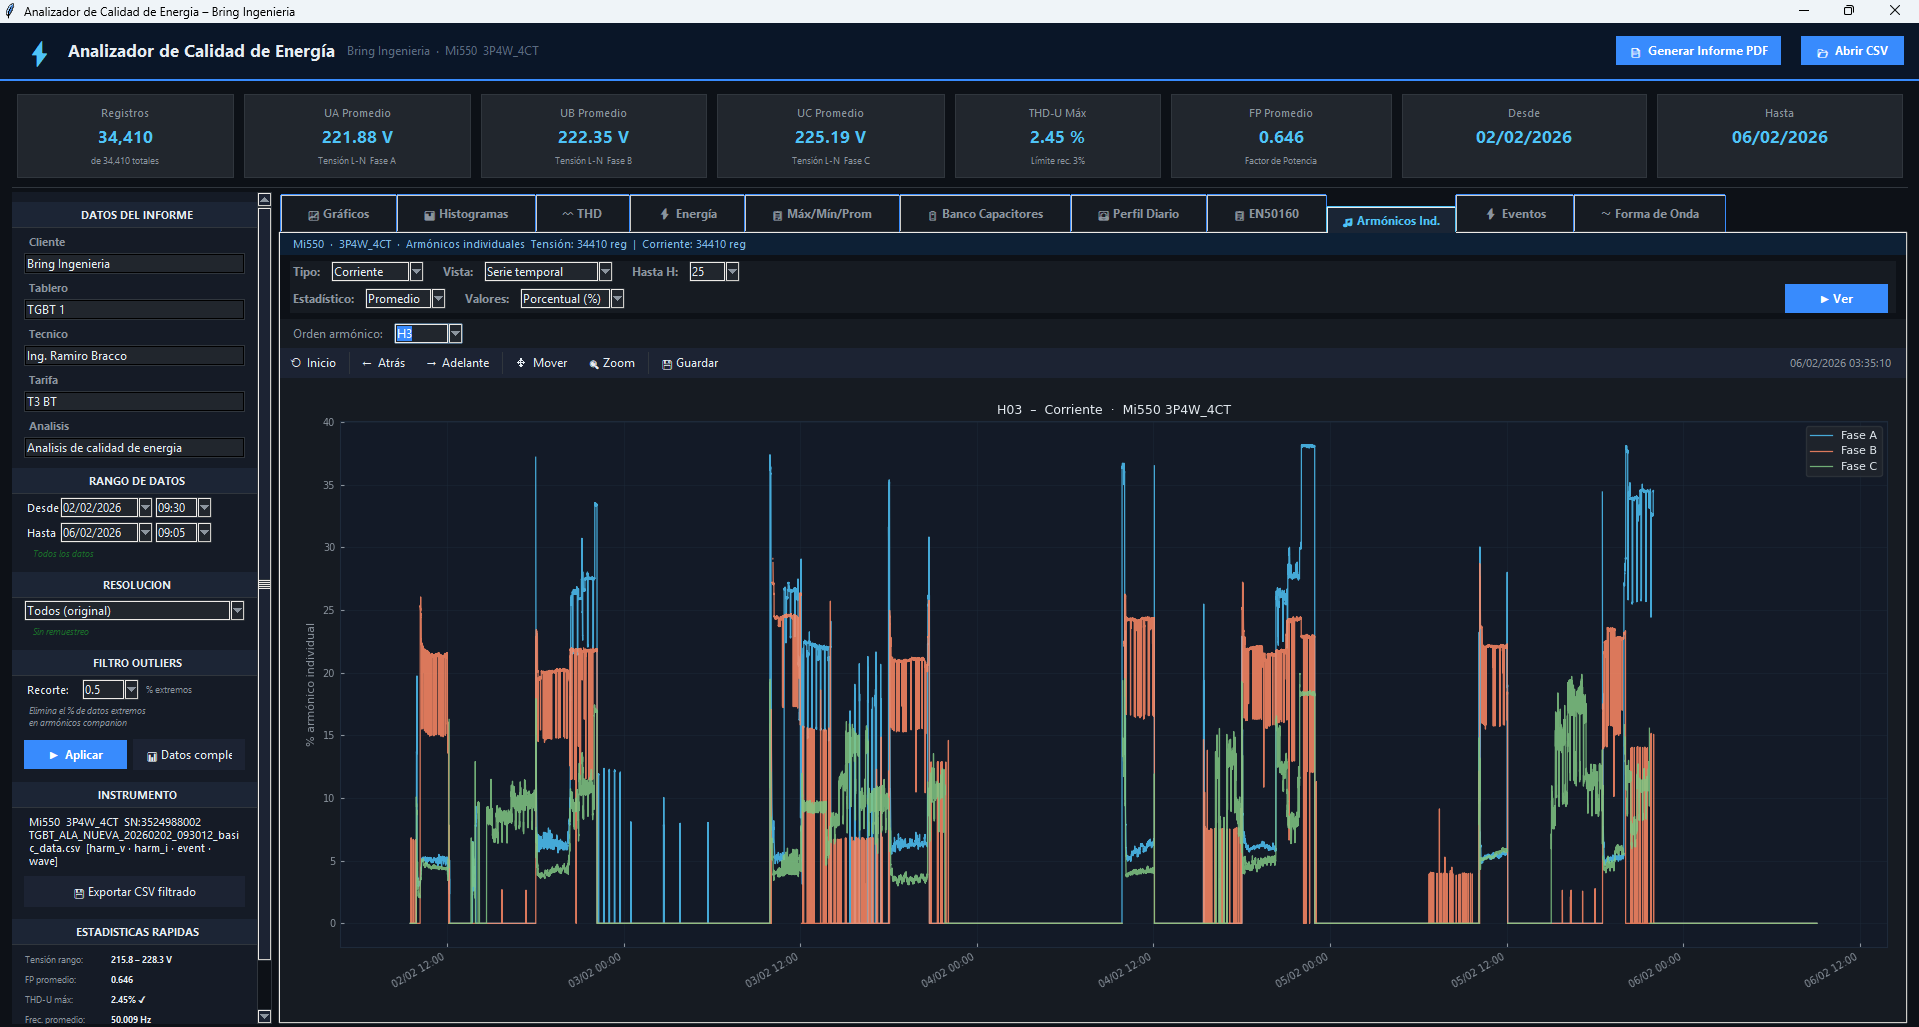Click the left panel scrollbar down arrow
Image resolution: width=1919 pixels, height=1027 pixels.
pos(264,1016)
